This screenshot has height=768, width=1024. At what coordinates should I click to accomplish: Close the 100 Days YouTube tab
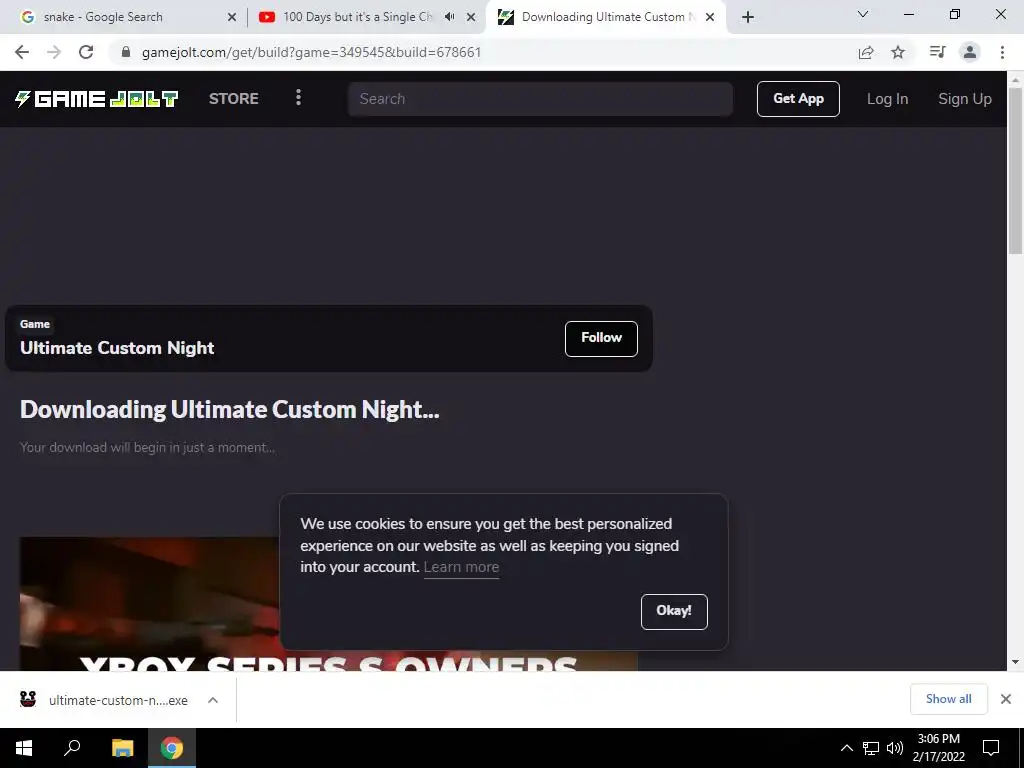(471, 17)
